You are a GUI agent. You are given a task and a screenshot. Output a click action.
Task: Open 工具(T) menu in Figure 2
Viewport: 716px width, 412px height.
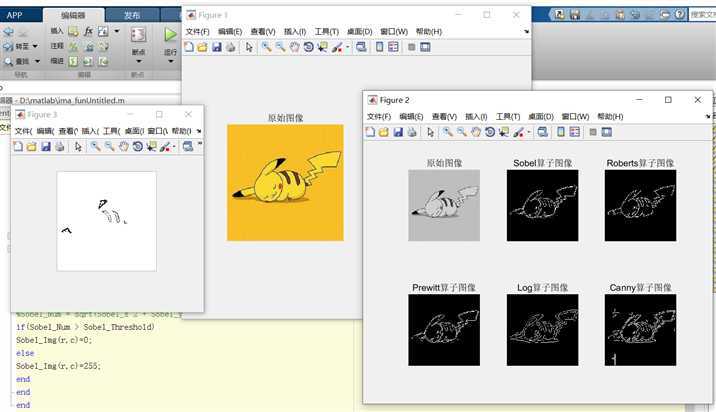point(508,116)
